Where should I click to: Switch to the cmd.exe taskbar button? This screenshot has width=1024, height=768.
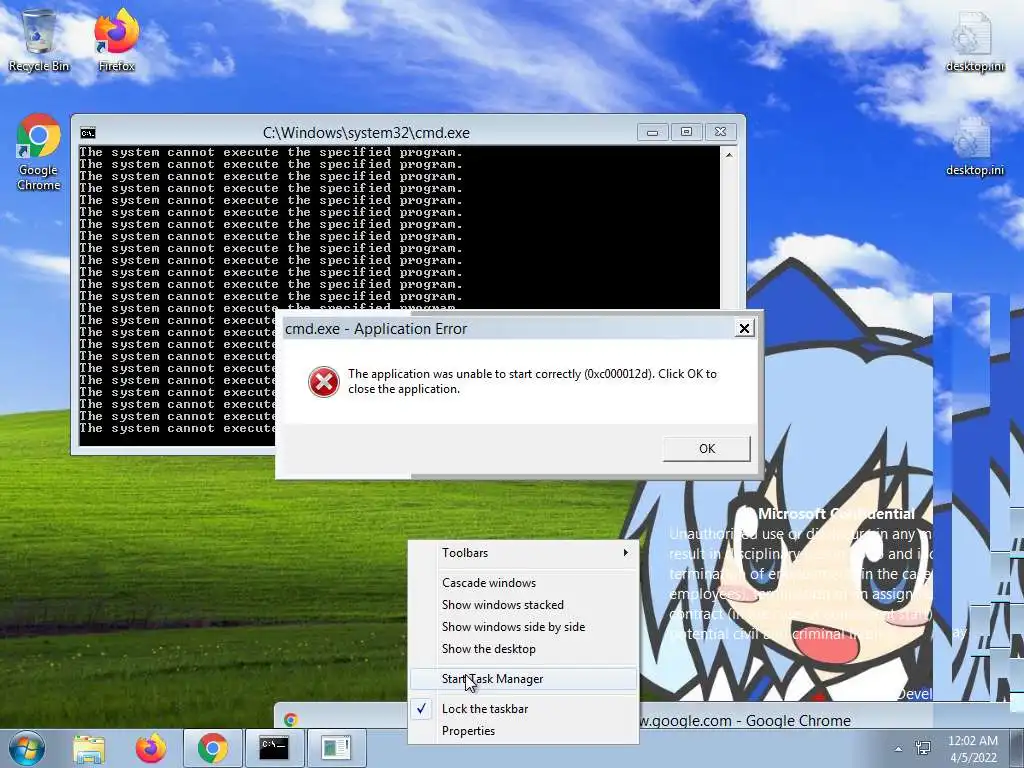click(x=274, y=748)
